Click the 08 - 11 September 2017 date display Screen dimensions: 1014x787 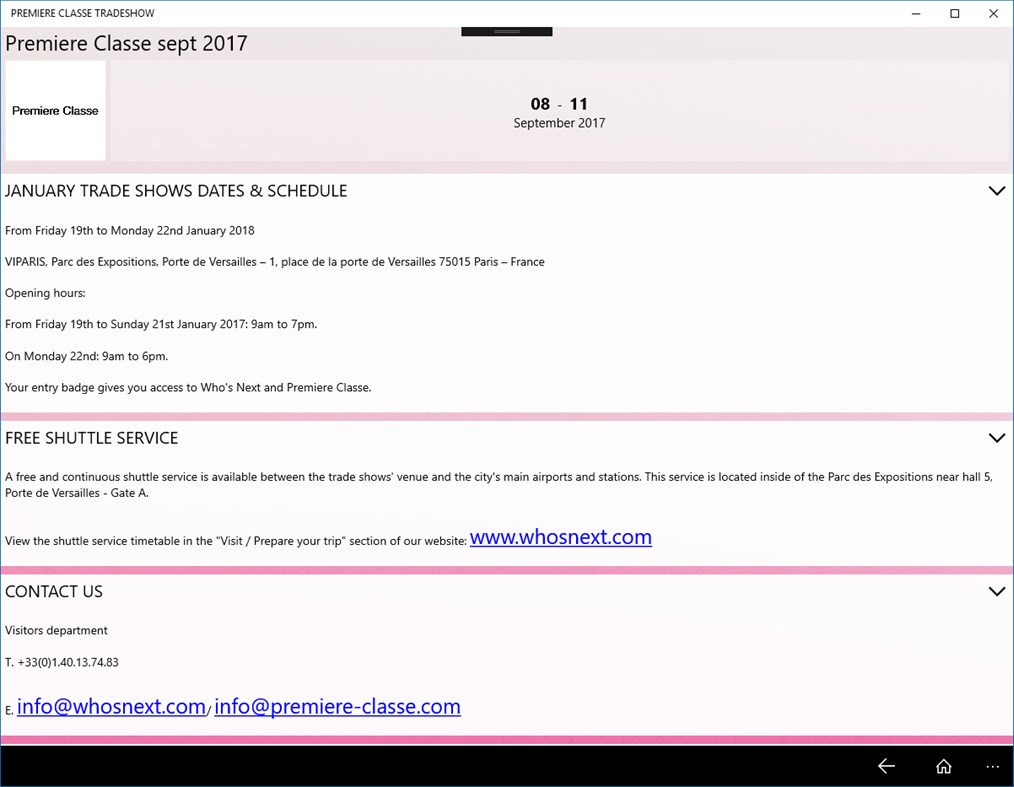point(558,111)
